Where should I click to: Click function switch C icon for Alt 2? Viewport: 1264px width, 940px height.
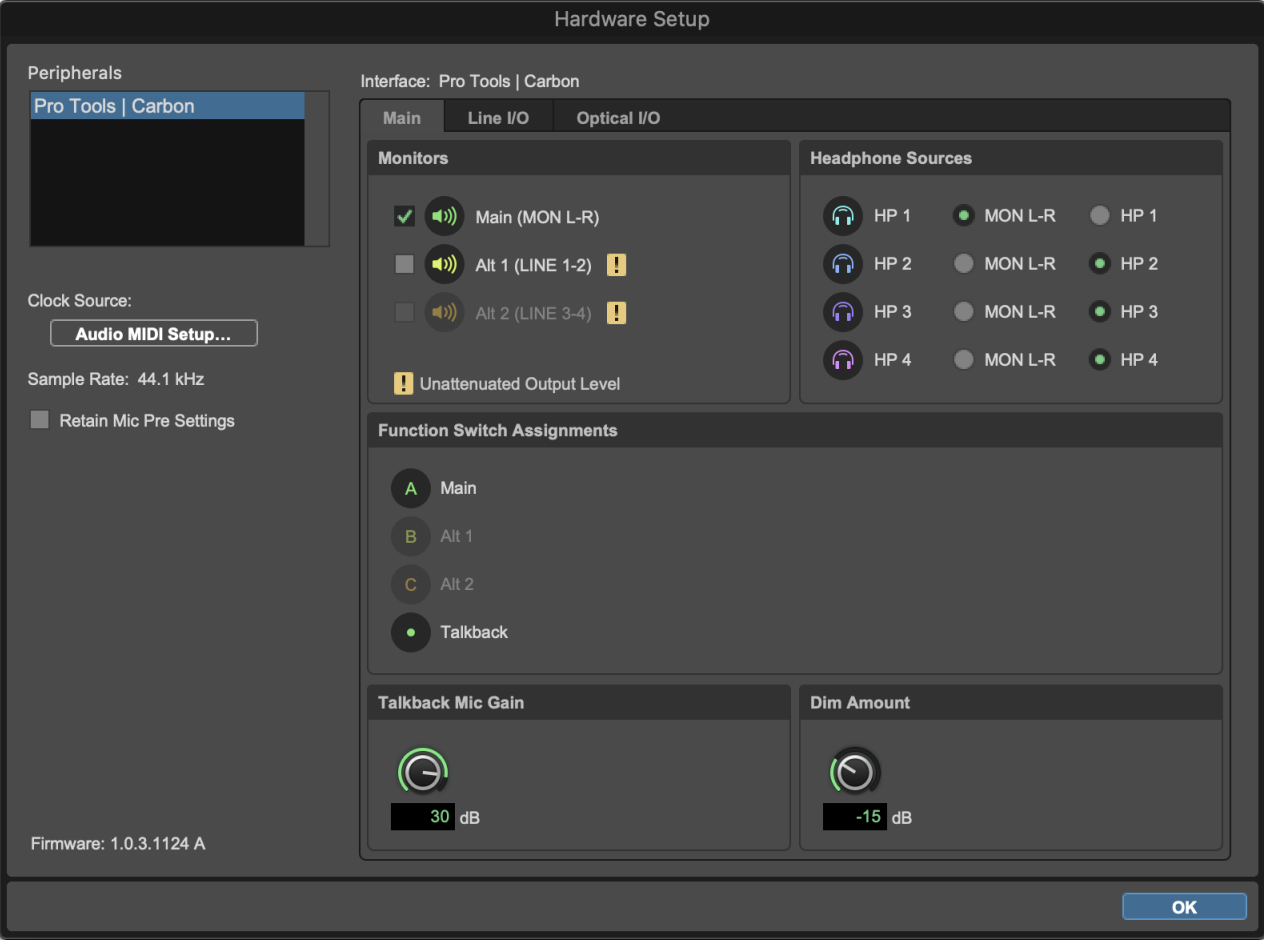click(410, 585)
